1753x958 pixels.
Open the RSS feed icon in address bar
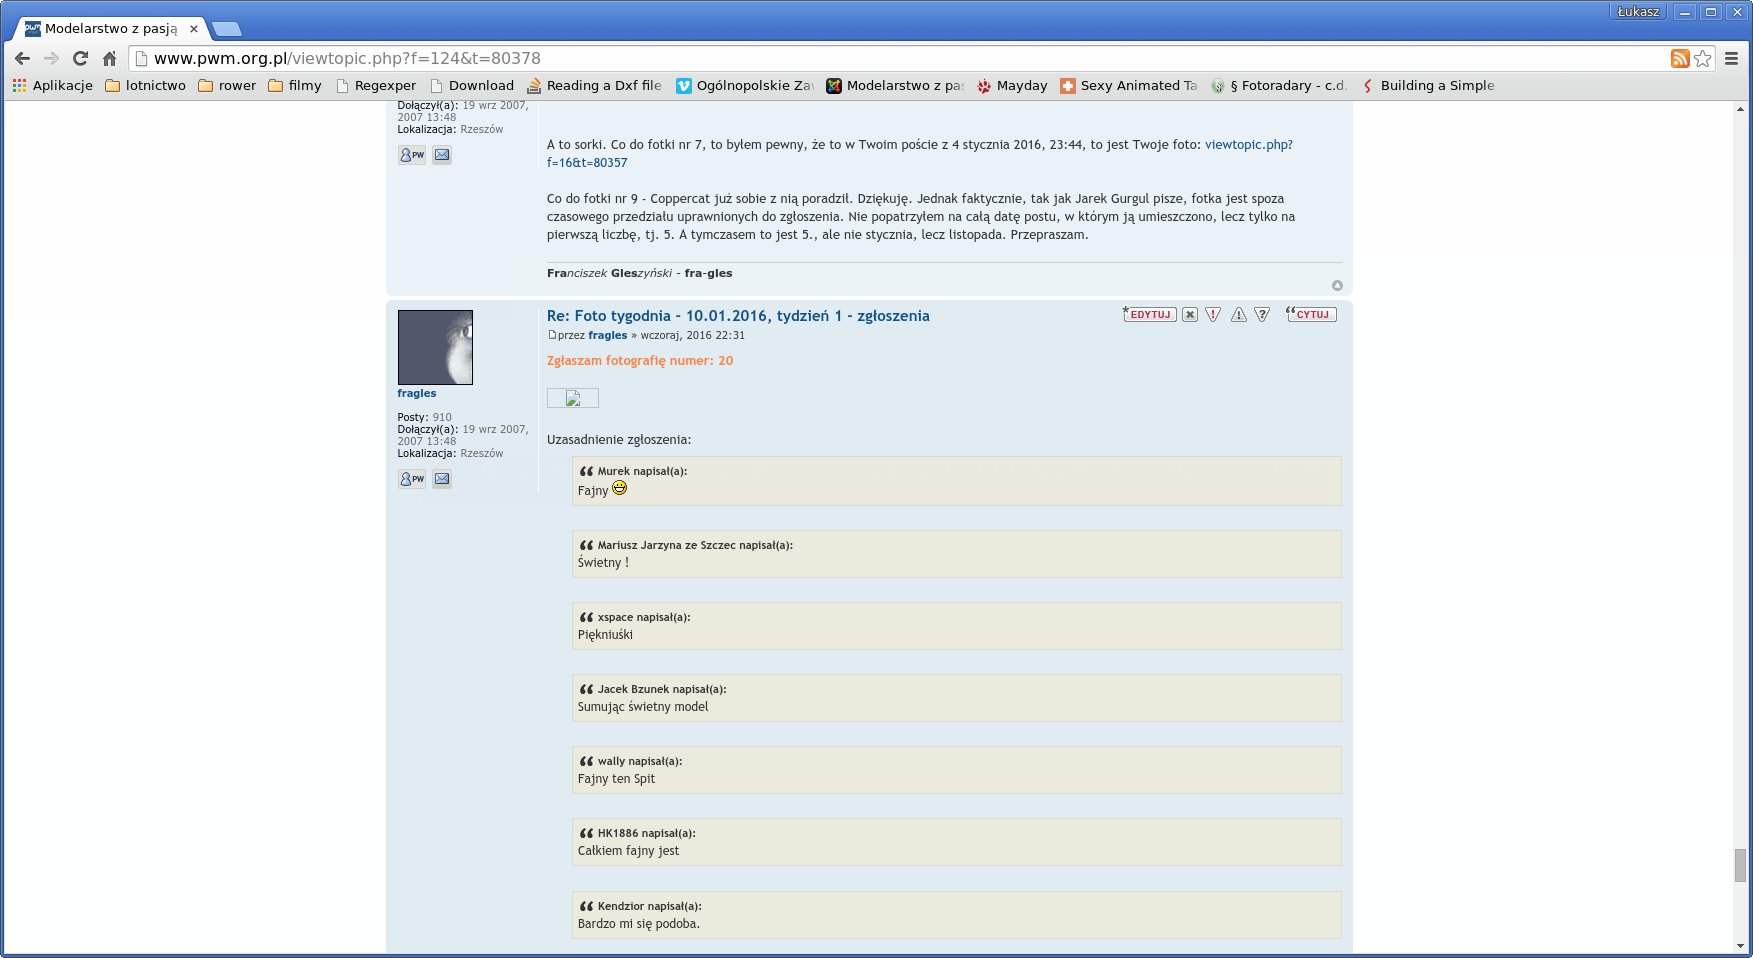click(1680, 59)
